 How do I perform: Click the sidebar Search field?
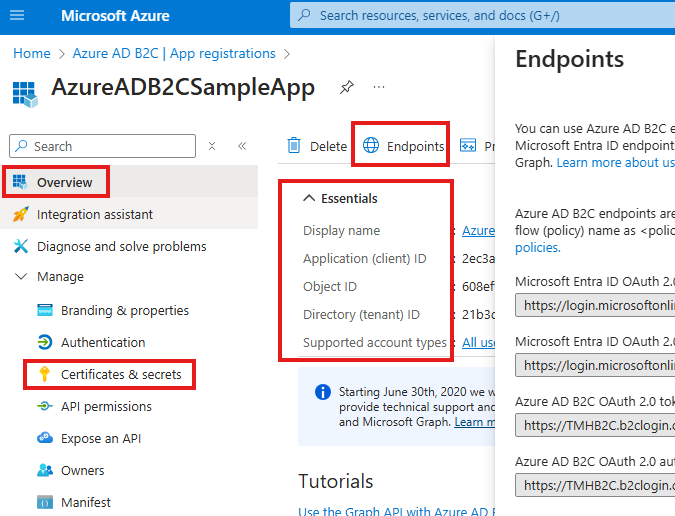102,146
